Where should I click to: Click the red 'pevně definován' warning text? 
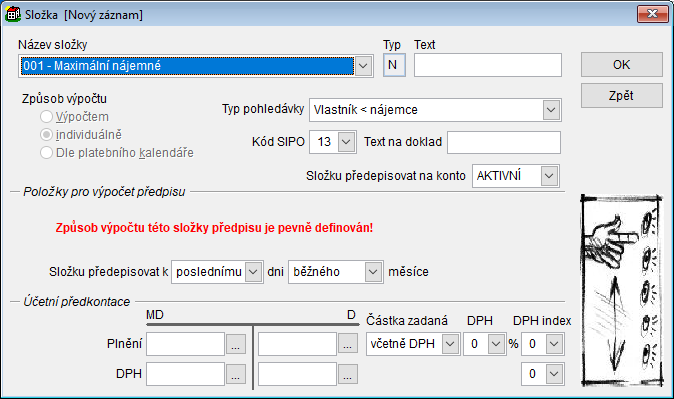pyautogui.click(x=214, y=227)
